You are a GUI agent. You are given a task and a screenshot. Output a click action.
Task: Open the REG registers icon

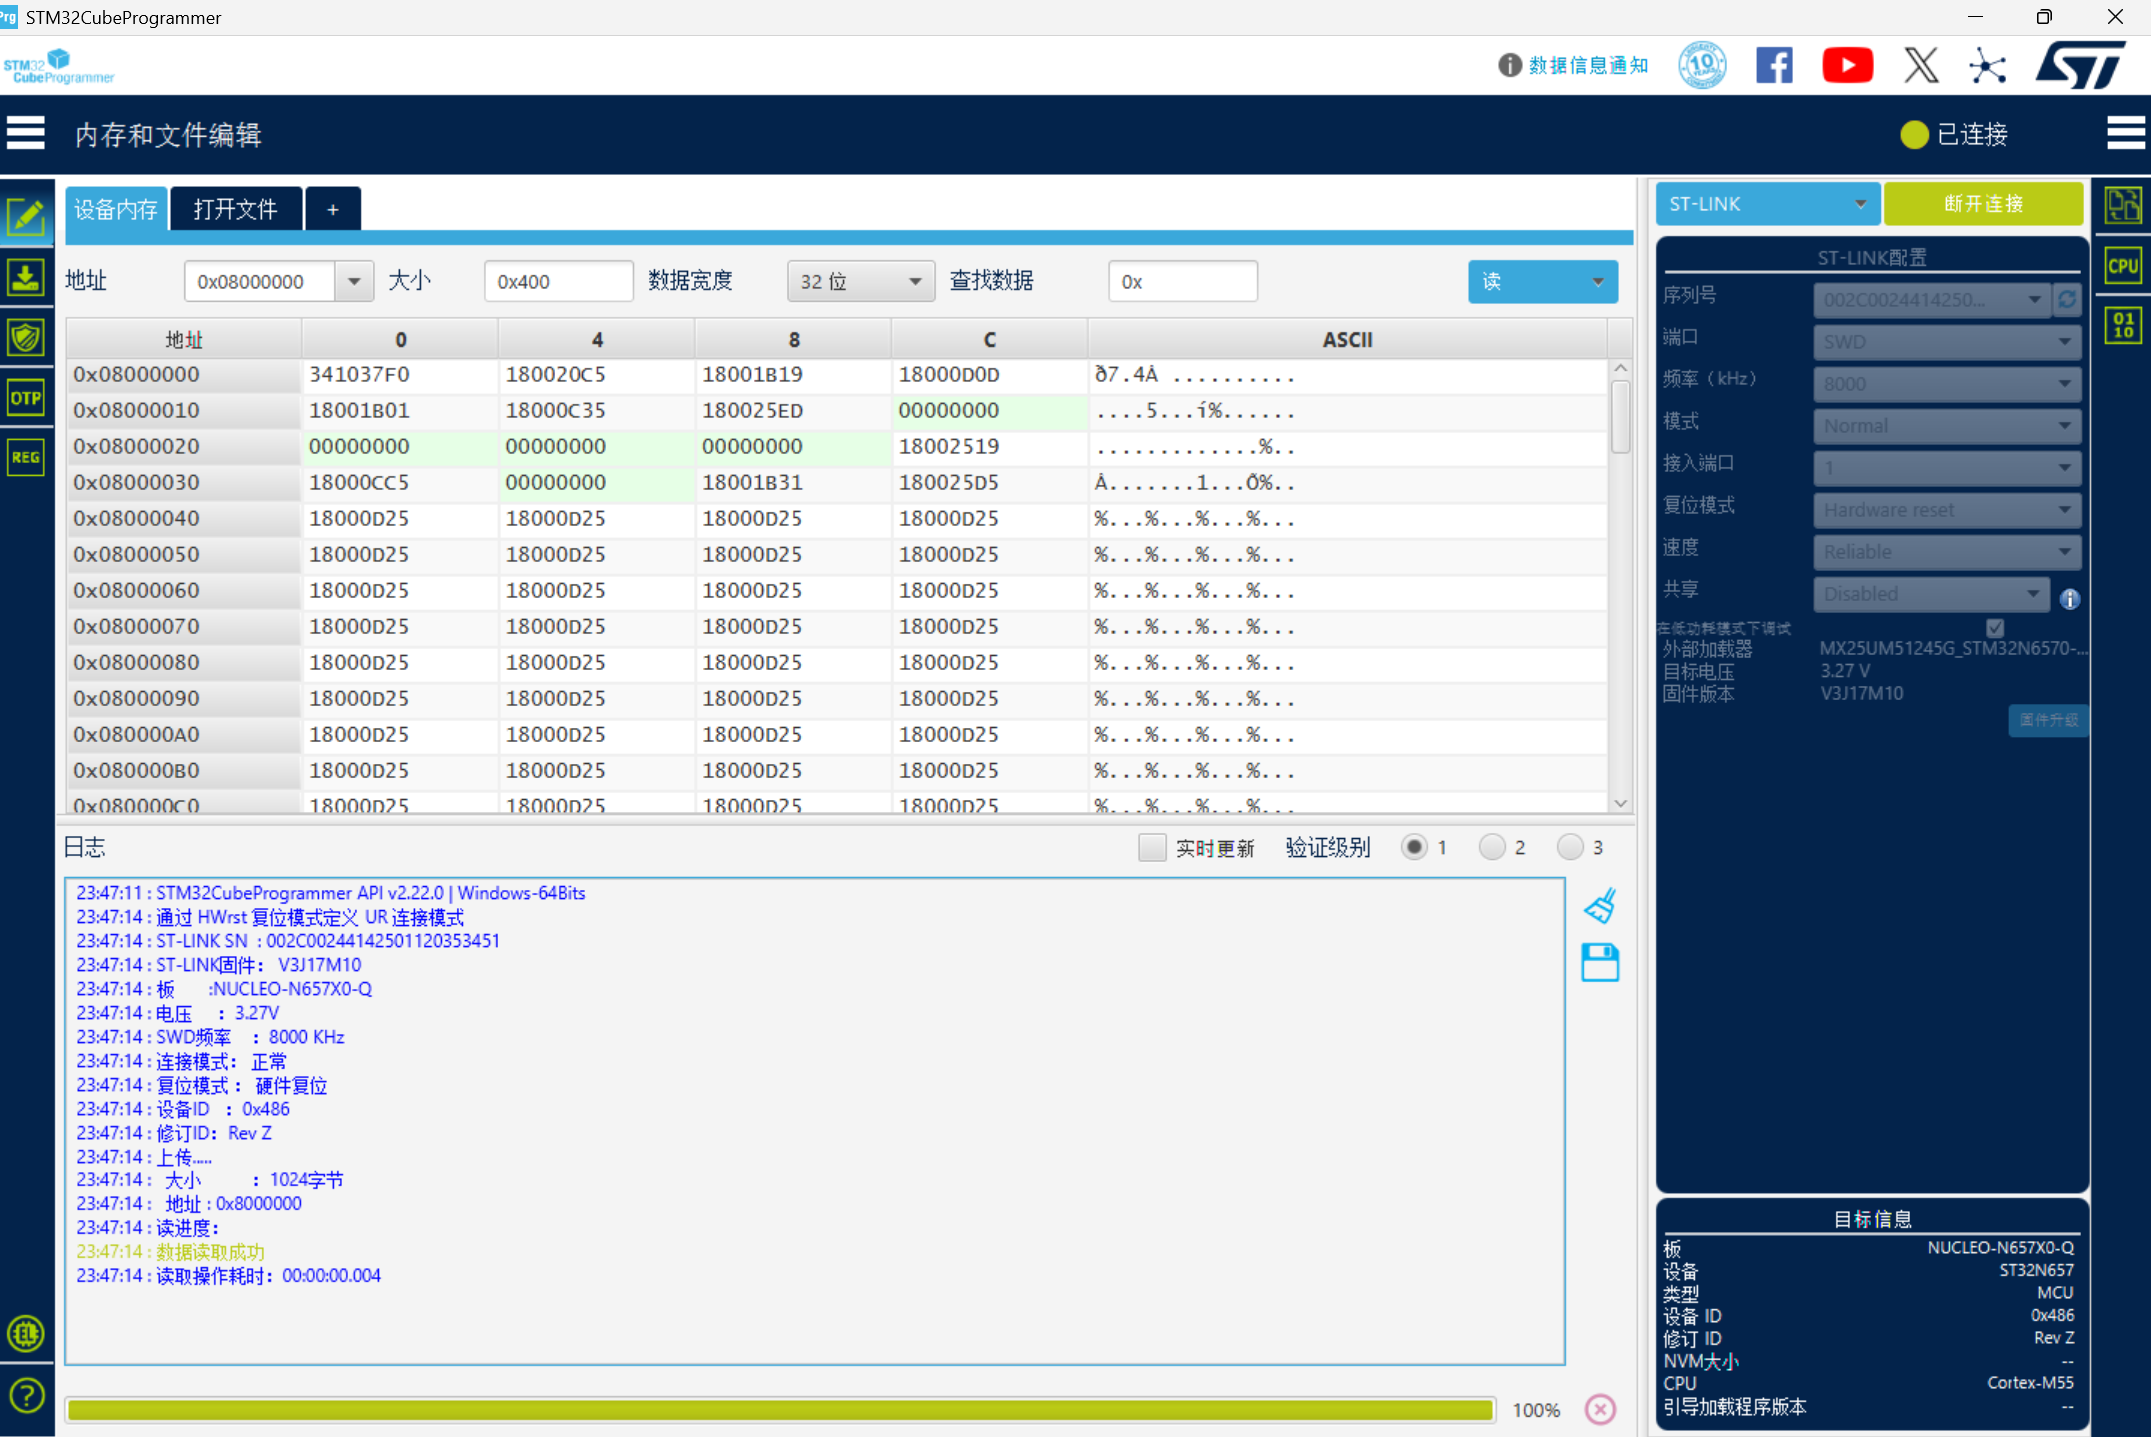pos(26,458)
